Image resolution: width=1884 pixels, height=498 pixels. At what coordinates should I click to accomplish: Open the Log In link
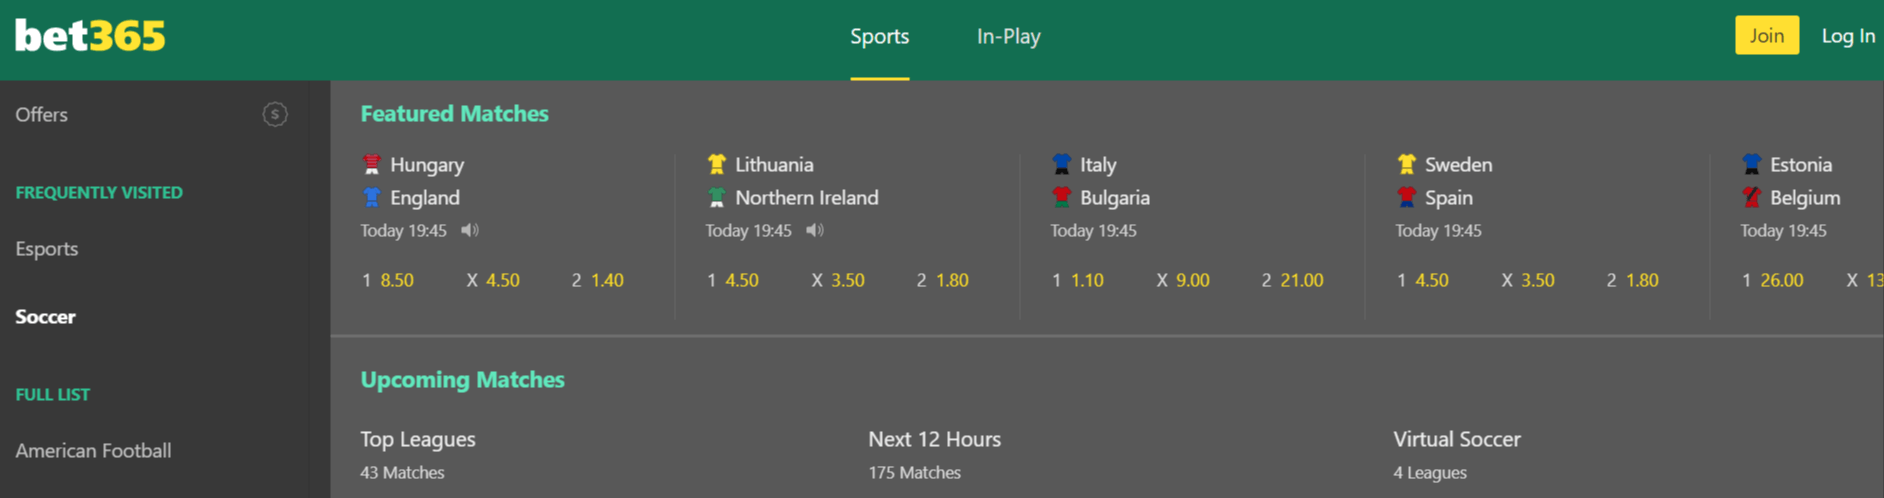[x=1848, y=36]
